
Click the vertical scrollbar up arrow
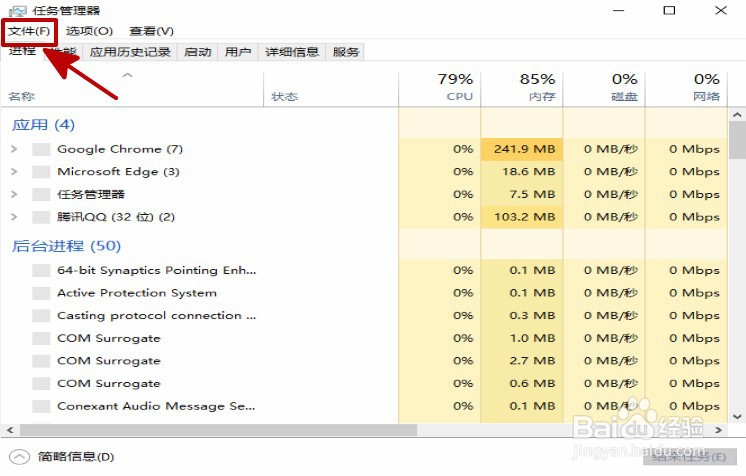pos(737,115)
